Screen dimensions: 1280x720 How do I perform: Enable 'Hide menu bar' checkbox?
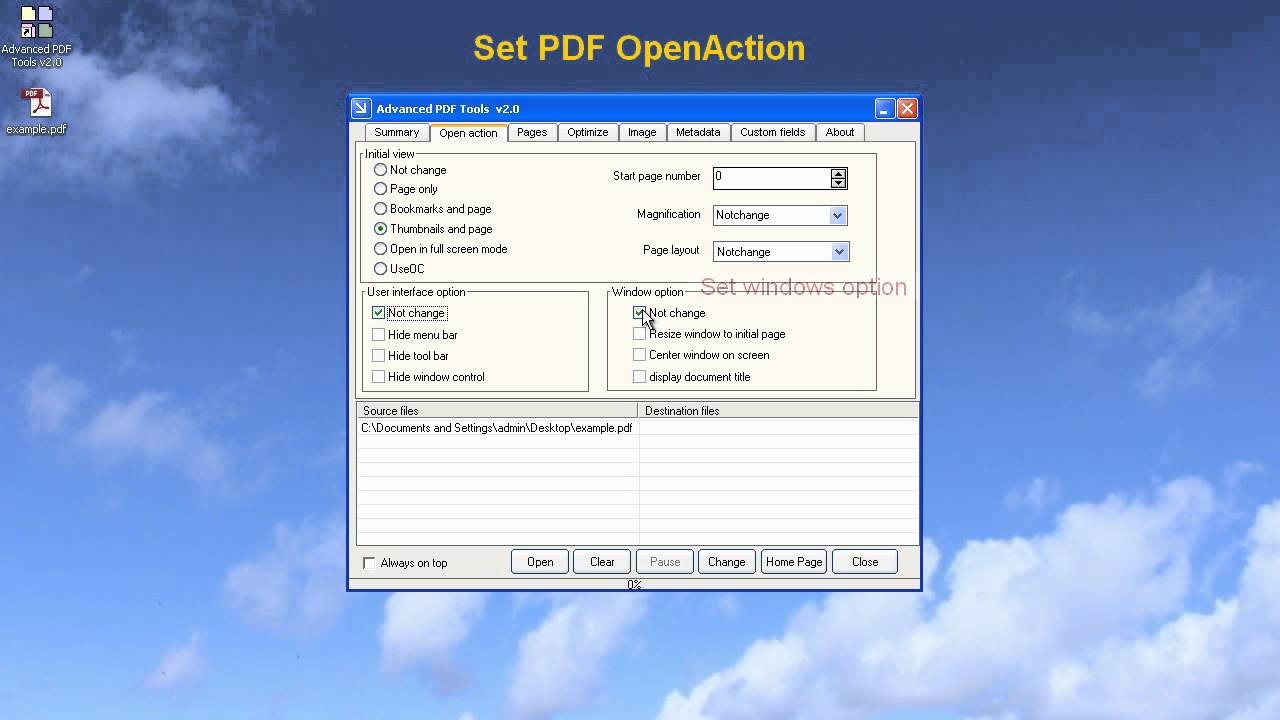pyautogui.click(x=379, y=335)
